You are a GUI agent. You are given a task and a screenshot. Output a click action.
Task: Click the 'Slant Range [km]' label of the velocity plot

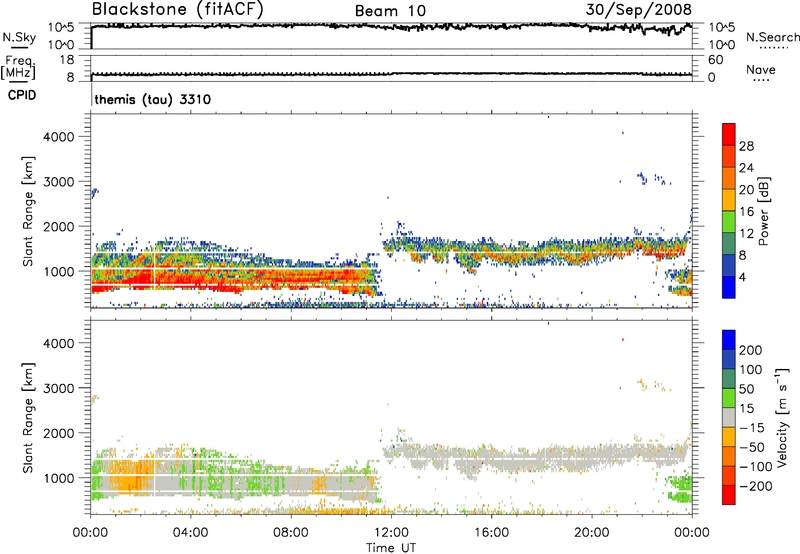point(28,418)
